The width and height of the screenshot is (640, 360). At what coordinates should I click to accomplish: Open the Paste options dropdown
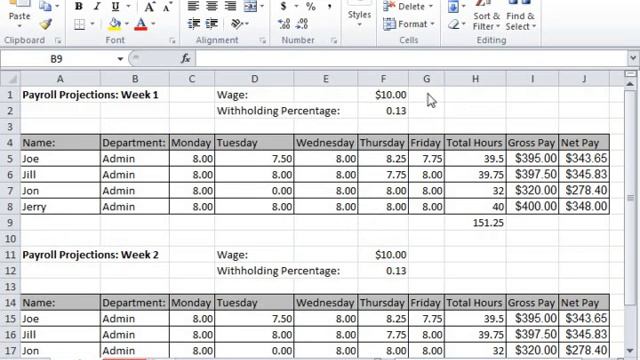tap(19, 26)
